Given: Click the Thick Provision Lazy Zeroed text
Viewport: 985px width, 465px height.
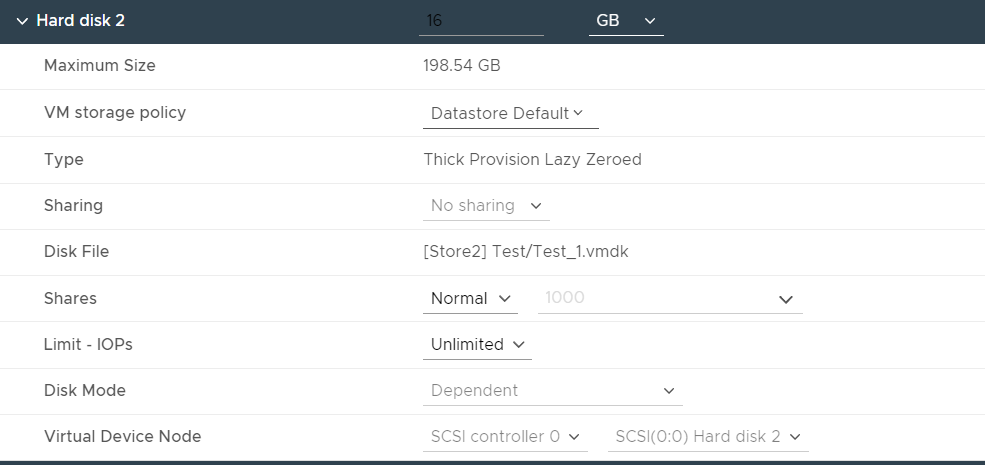Looking at the screenshot, I should click(532, 160).
